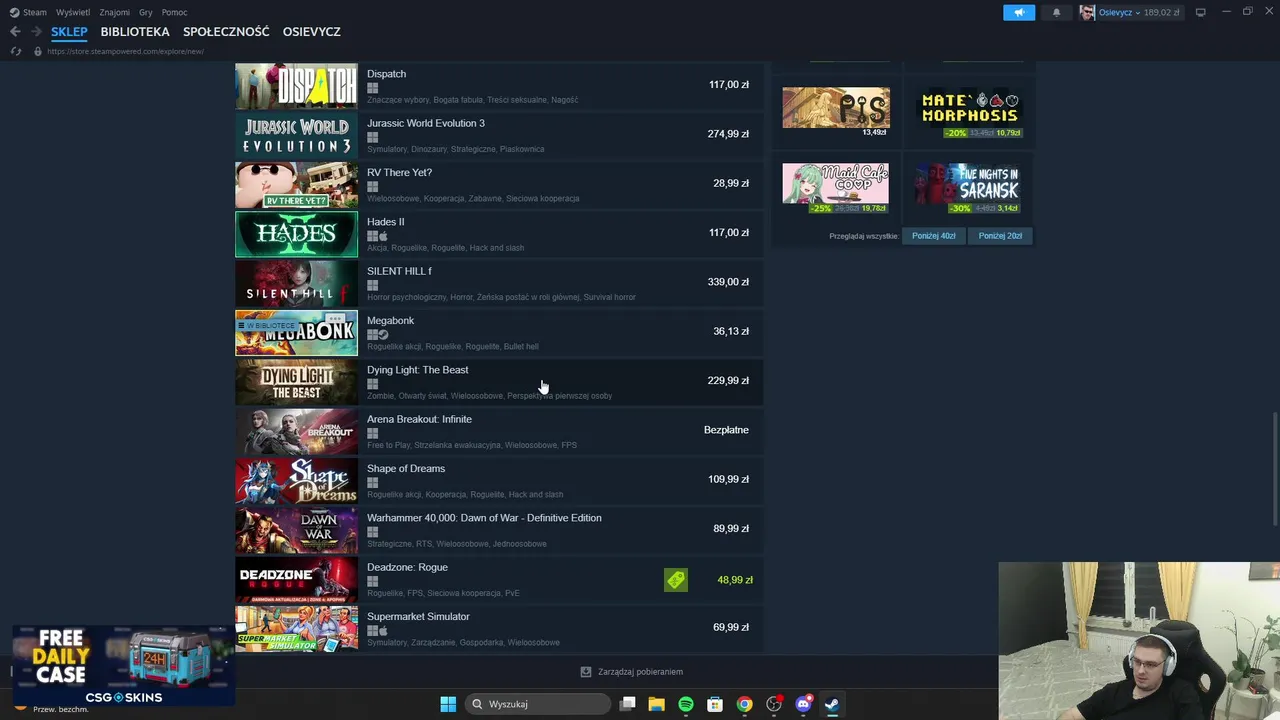Click the 48,99 zł discounted price
The height and width of the screenshot is (720, 1280).
tap(735, 580)
